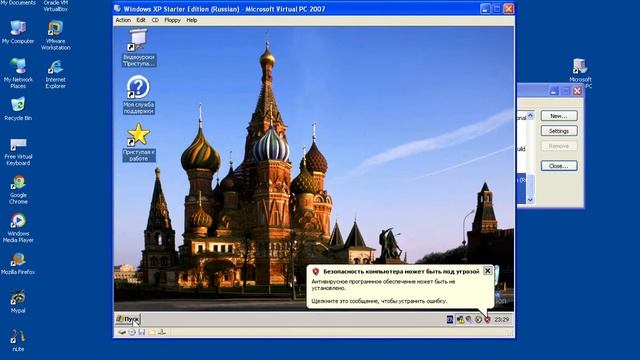
Task: Click hard disk activity icon in VPC status bar
Action: pyautogui.click(x=122, y=332)
